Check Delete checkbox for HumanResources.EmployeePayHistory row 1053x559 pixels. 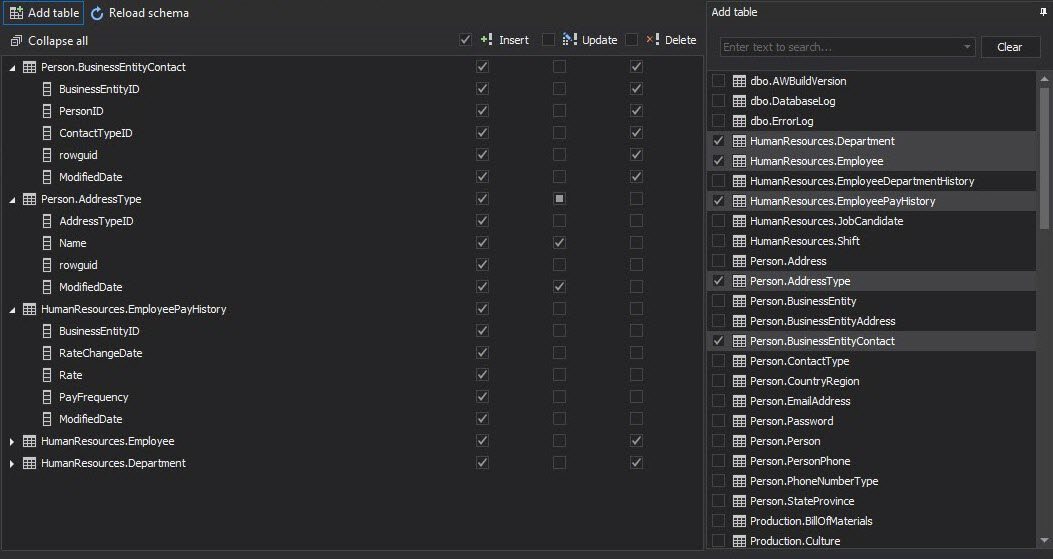tap(636, 309)
